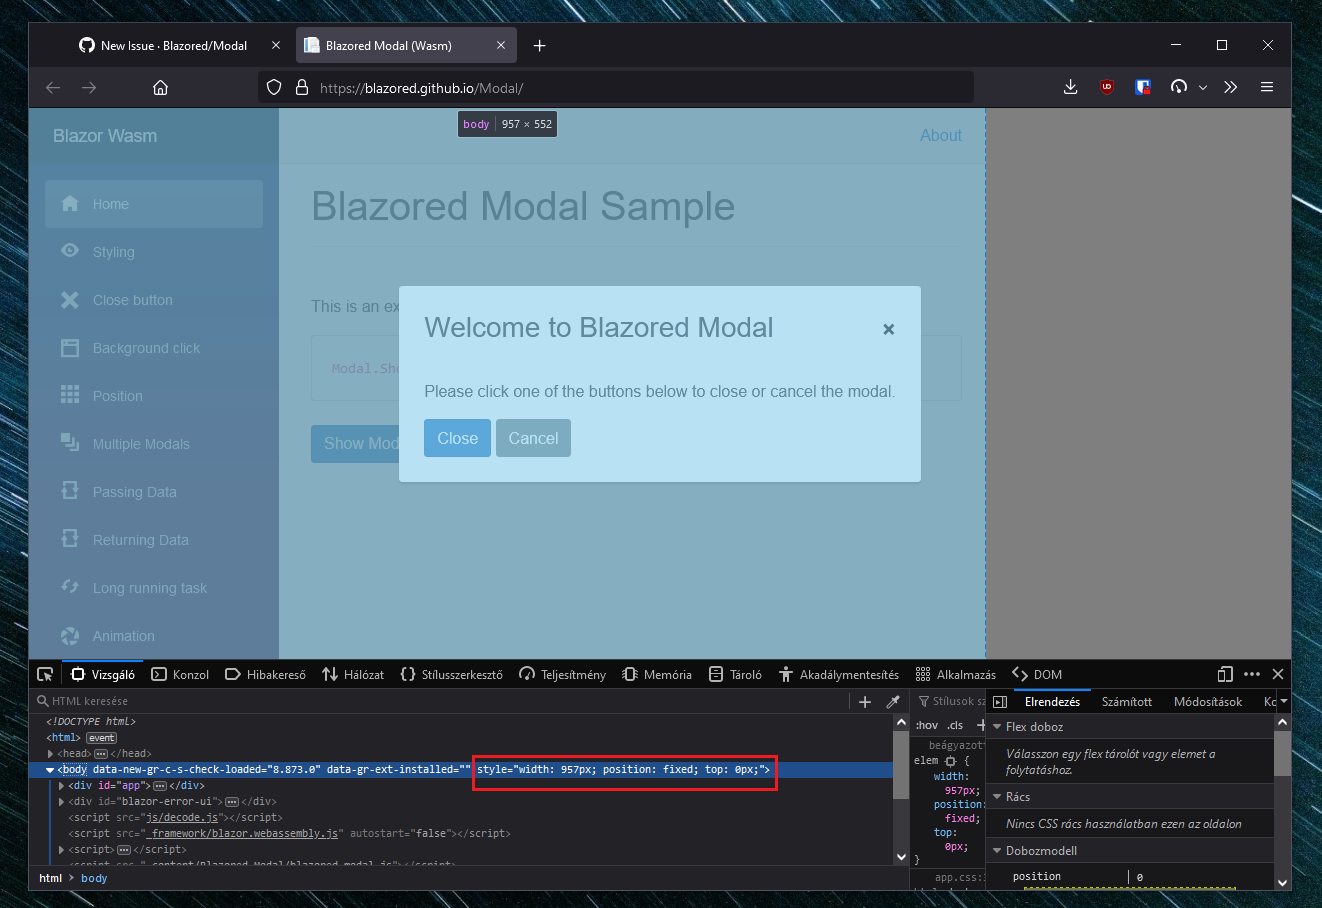Toggle the .cls class panel
Image resolution: width=1322 pixels, height=908 pixels.
tap(955, 726)
